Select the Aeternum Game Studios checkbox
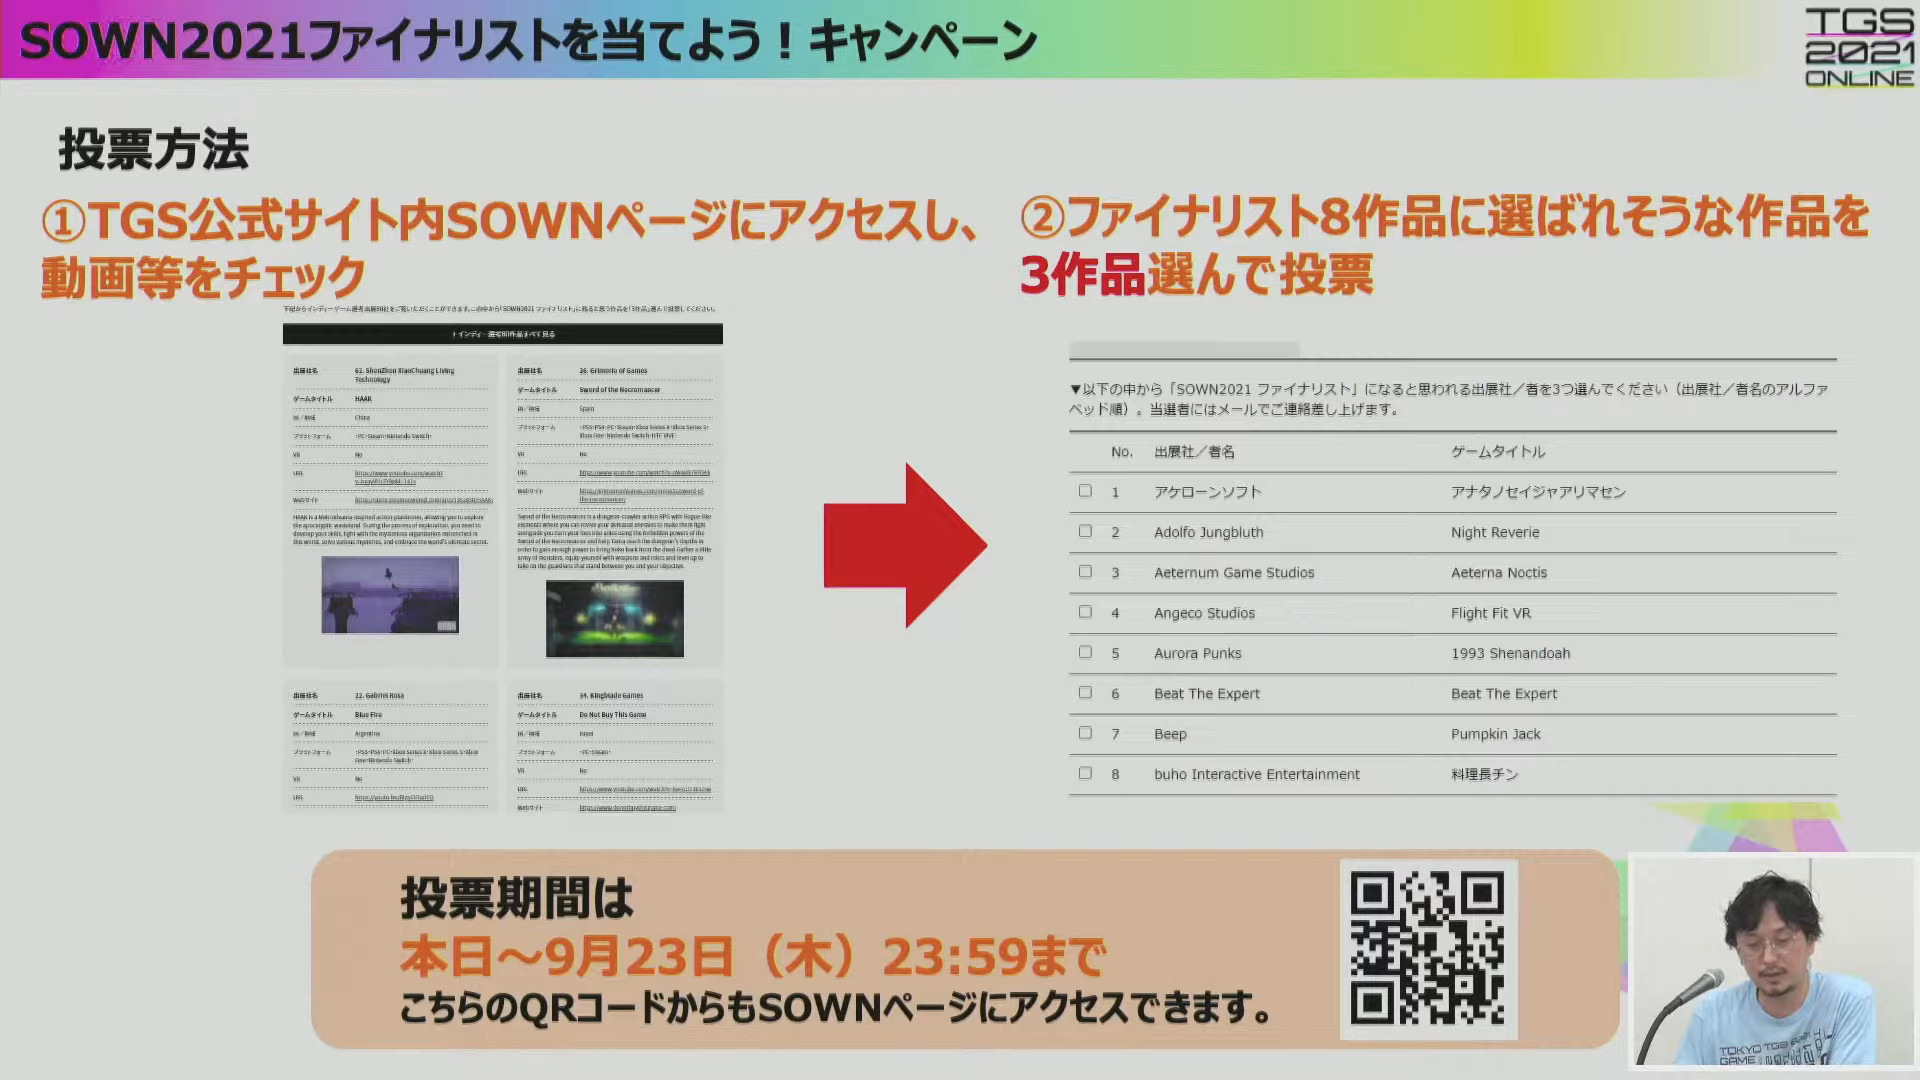 (x=1085, y=572)
